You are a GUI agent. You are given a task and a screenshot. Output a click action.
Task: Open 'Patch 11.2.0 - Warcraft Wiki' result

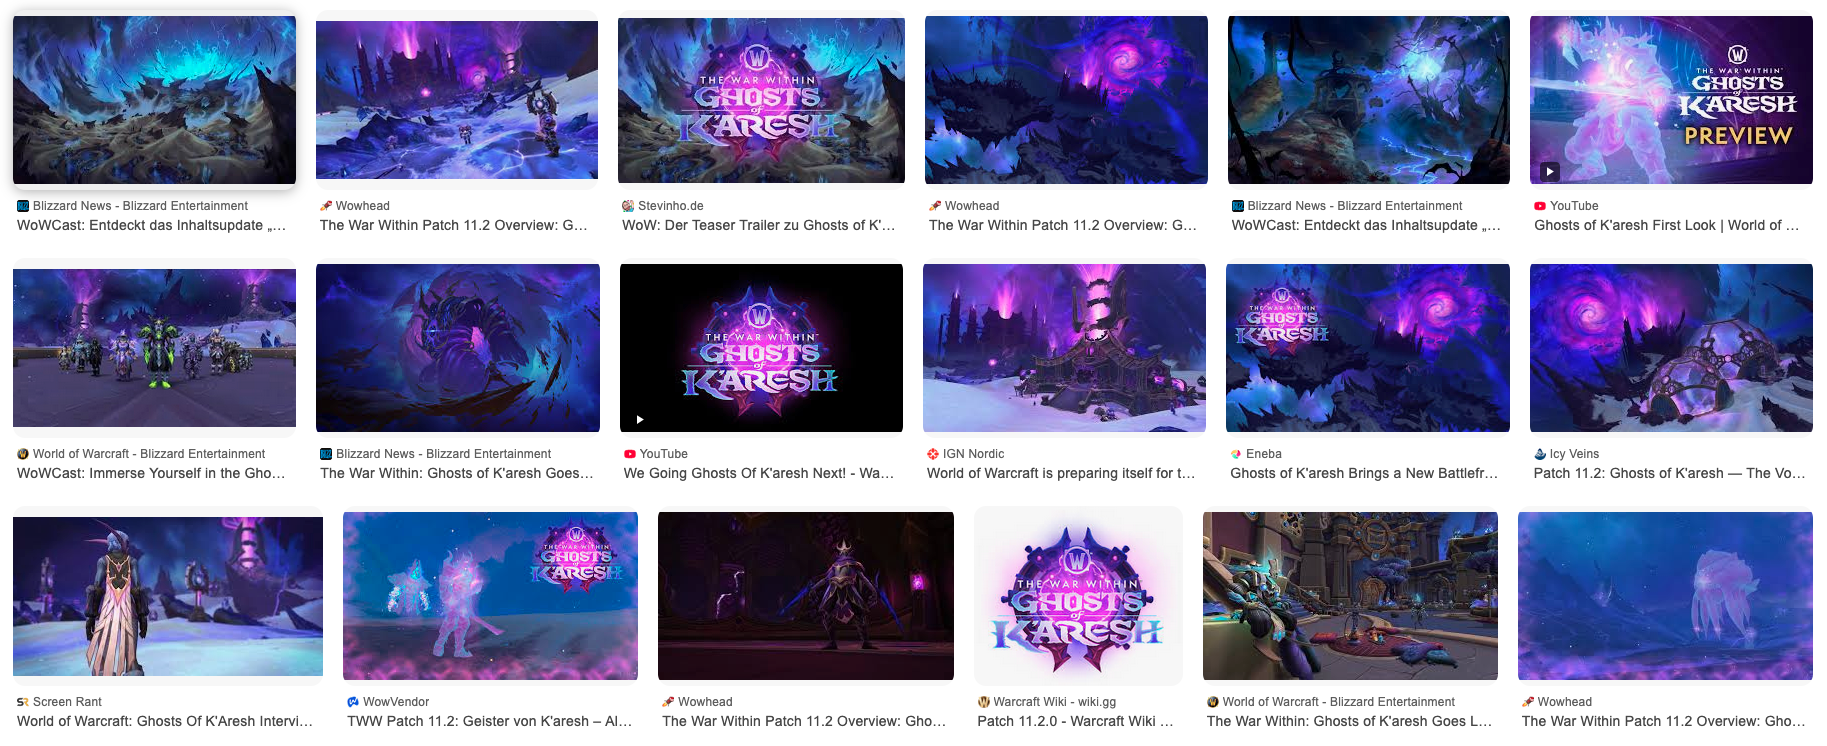(1076, 722)
